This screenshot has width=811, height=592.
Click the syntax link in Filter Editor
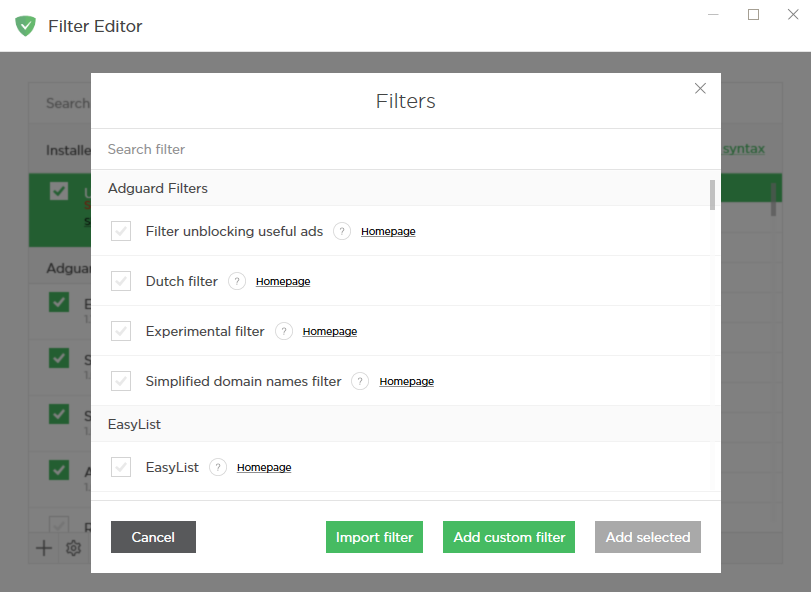(x=743, y=149)
